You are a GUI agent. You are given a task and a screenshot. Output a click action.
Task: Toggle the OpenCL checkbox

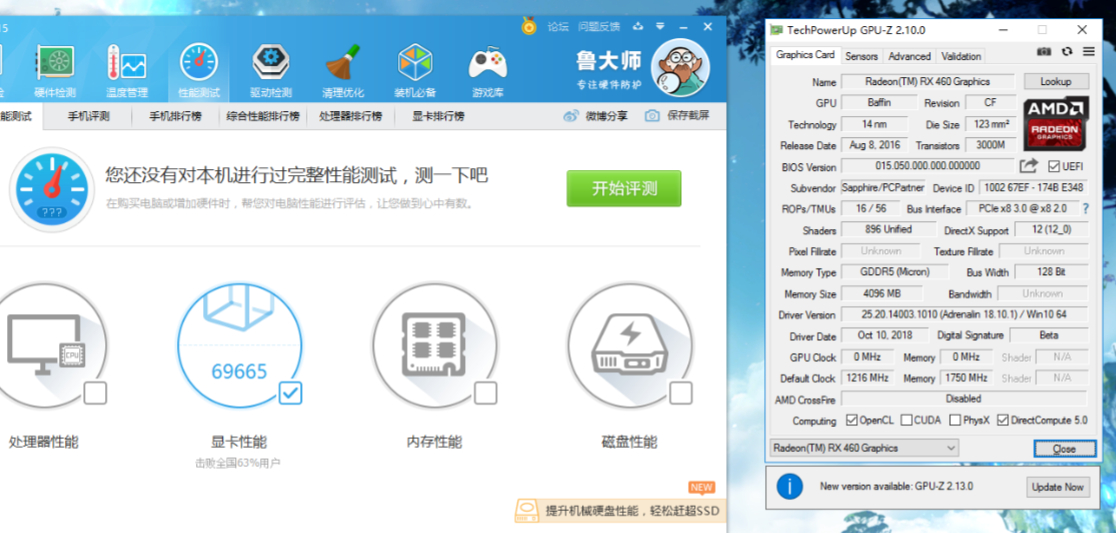[x=851, y=421]
